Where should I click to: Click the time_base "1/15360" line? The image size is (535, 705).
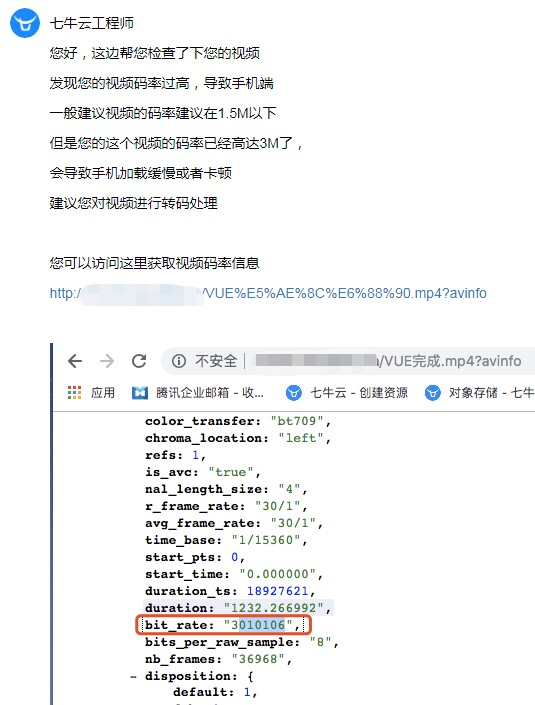[x=226, y=540]
